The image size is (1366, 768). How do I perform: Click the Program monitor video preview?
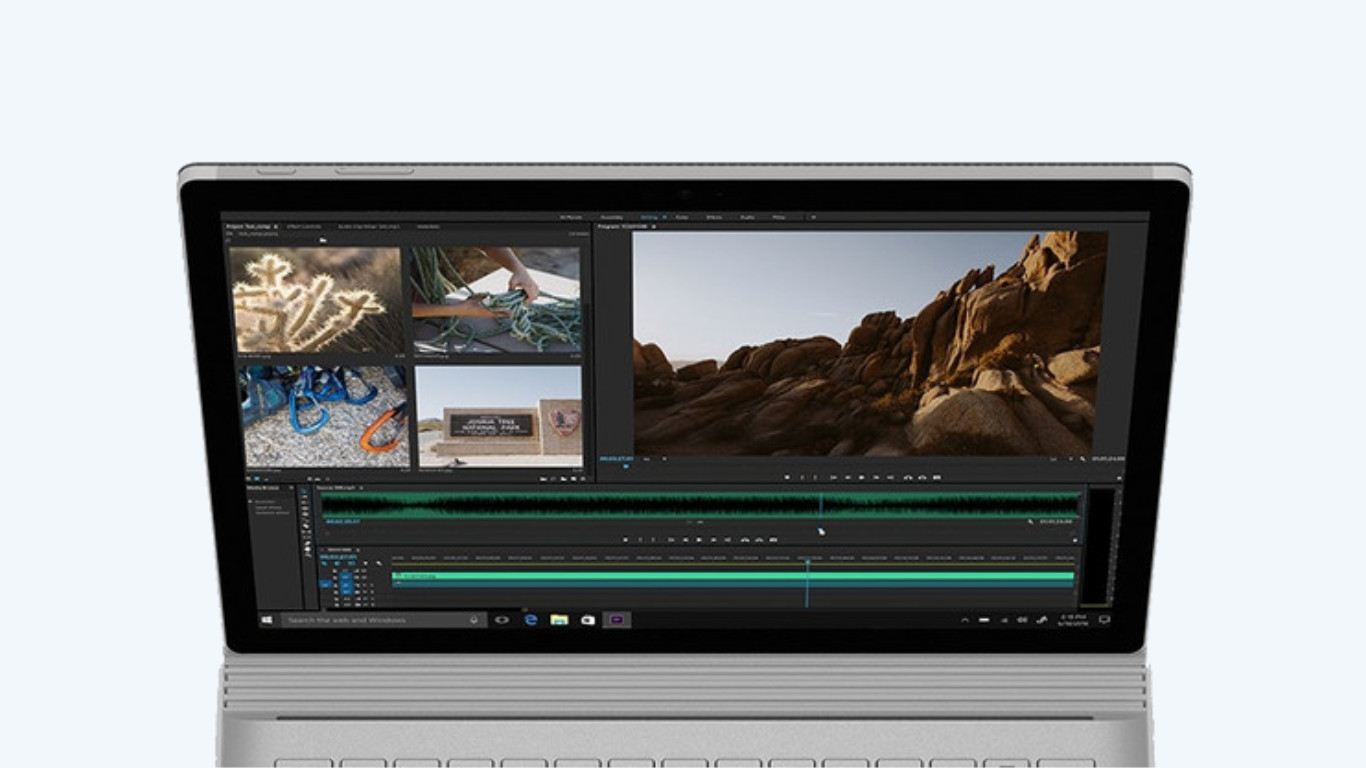(869, 343)
